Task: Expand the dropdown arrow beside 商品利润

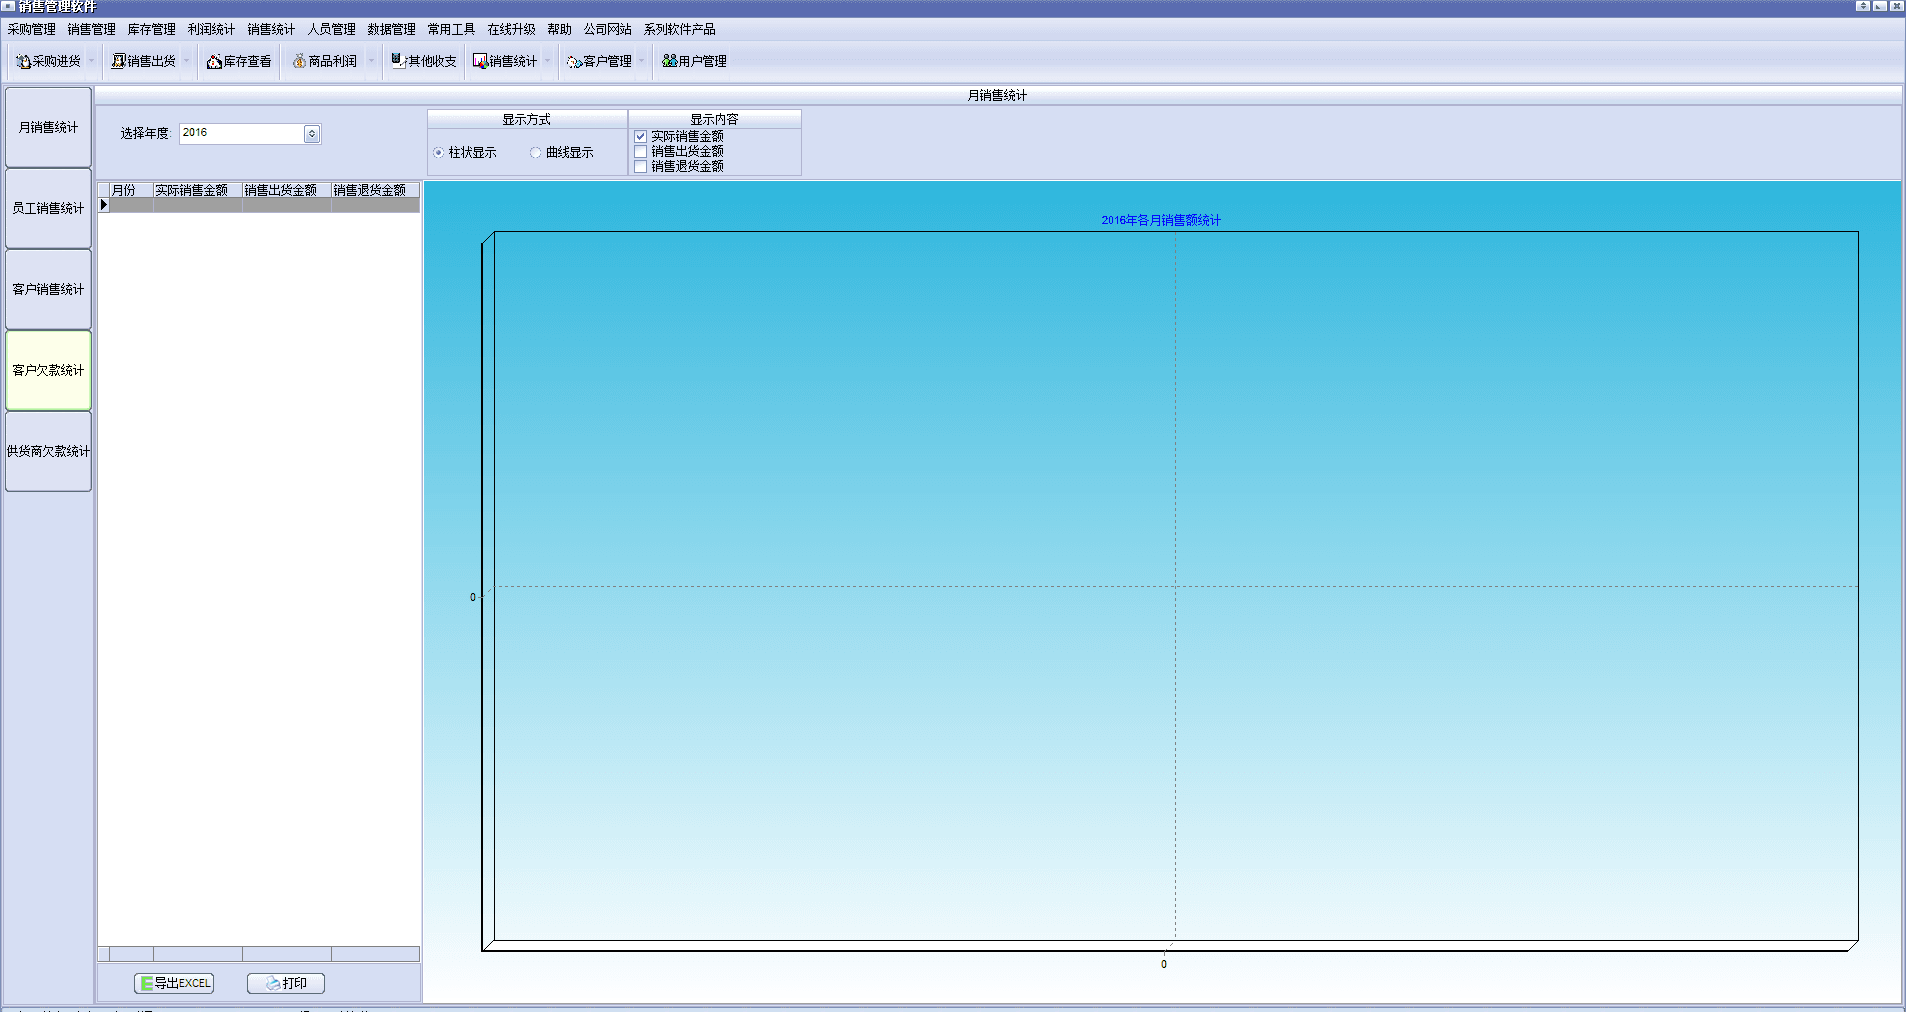Action: (x=371, y=62)
